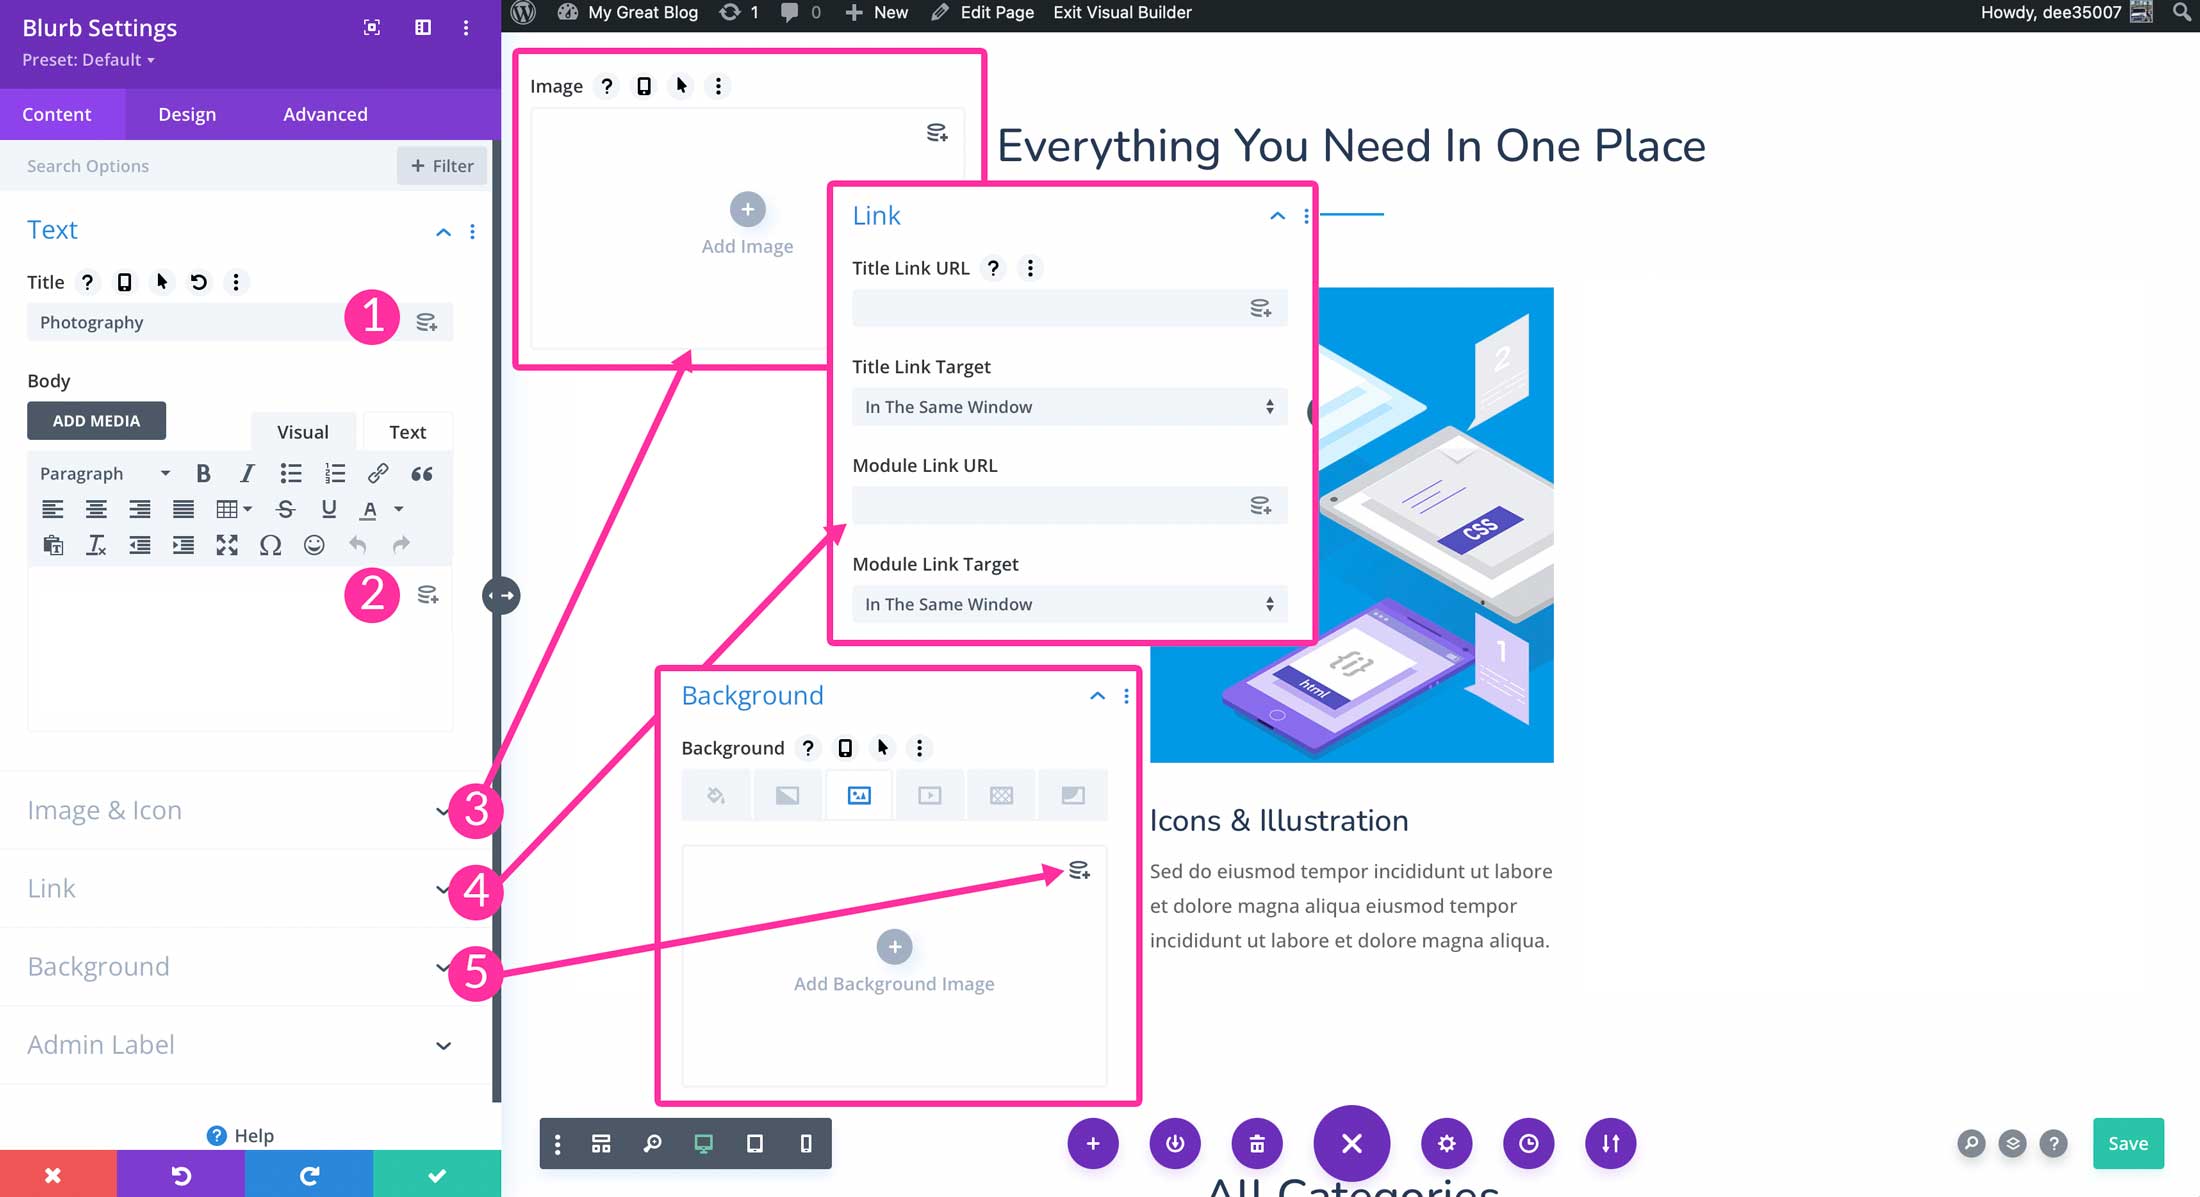Switch to the Advanced tab
The image size is (2200, 1197).
coord(324,114)
